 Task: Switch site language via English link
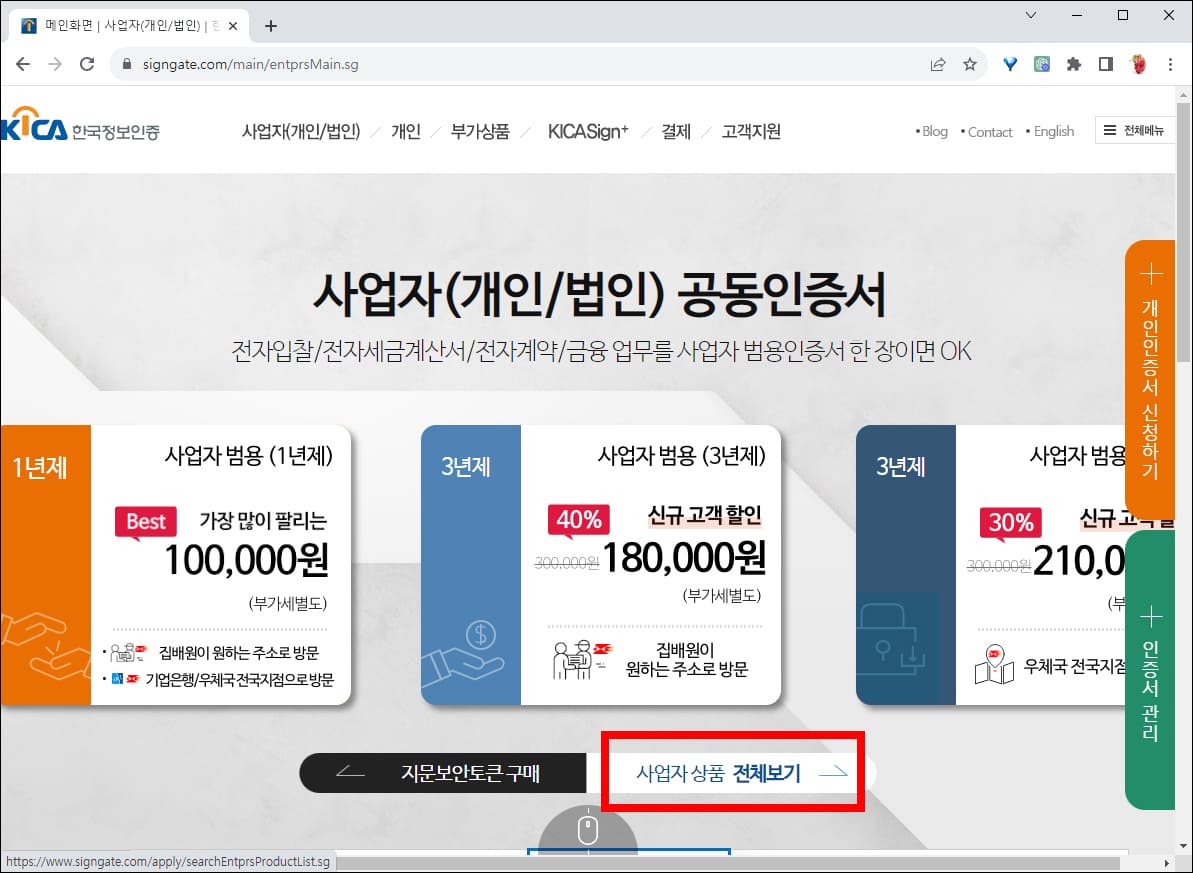tap(1052, 131)
